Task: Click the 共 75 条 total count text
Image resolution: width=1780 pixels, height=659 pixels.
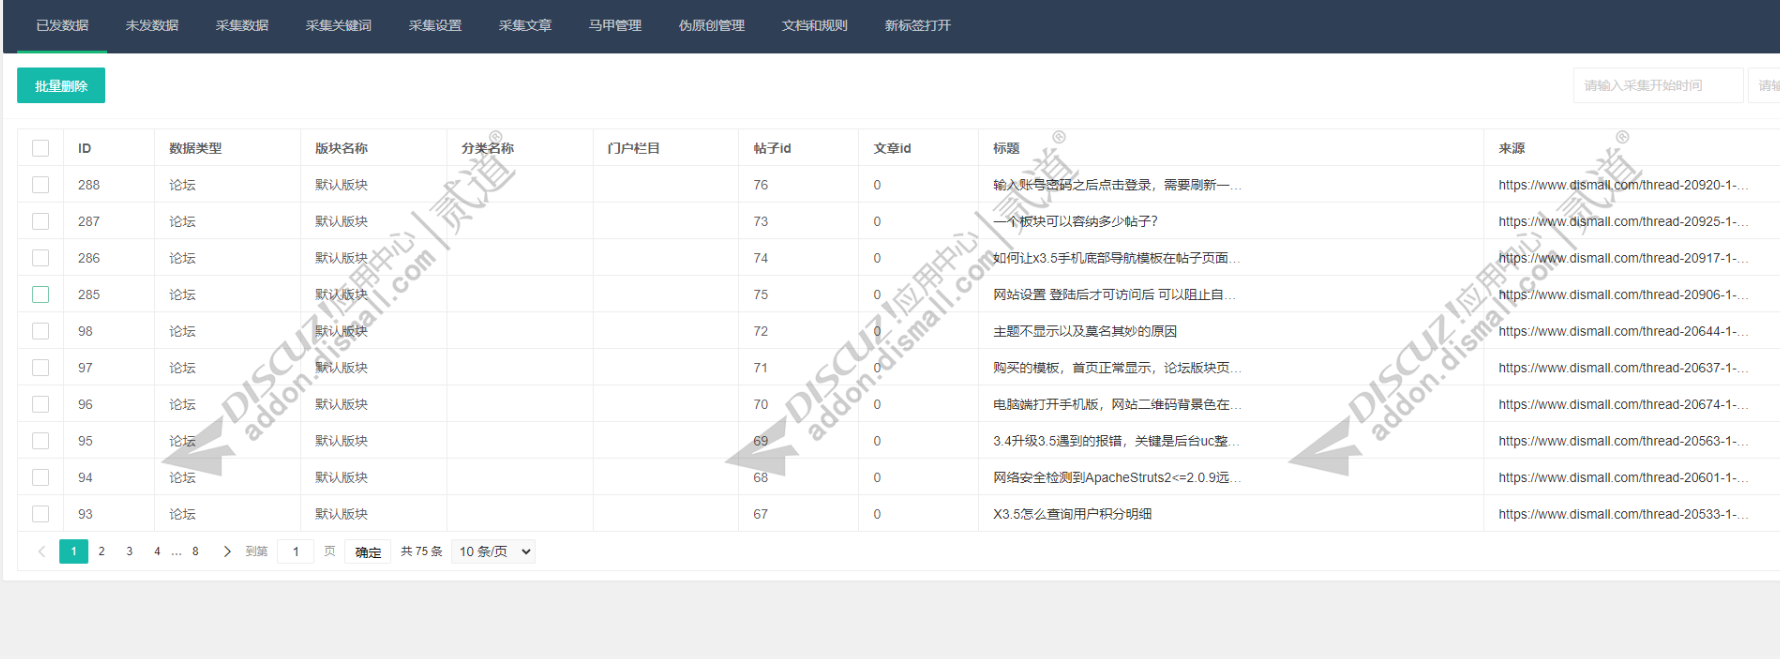Action: [421, 551]
